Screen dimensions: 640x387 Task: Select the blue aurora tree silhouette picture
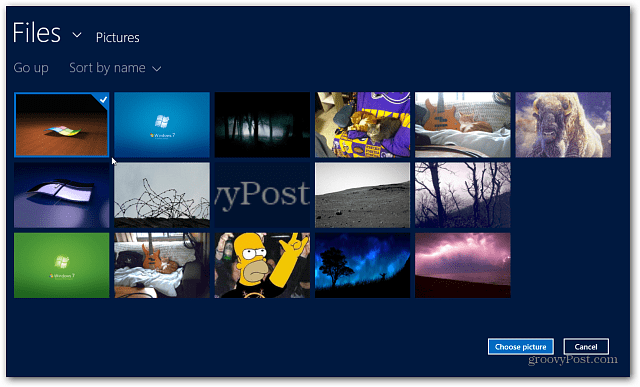[x=362, y=265]
